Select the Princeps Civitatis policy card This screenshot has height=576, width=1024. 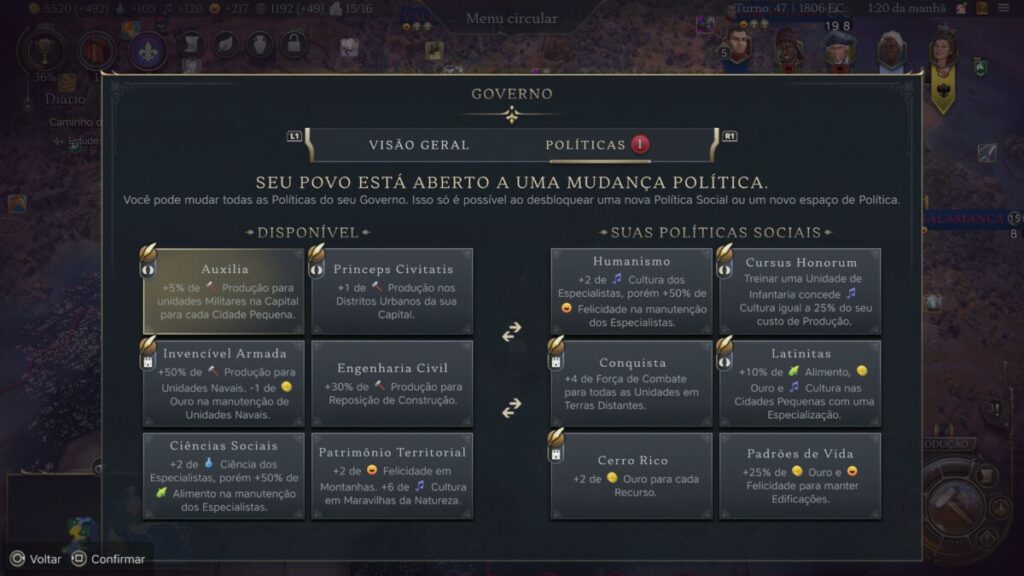392,291
